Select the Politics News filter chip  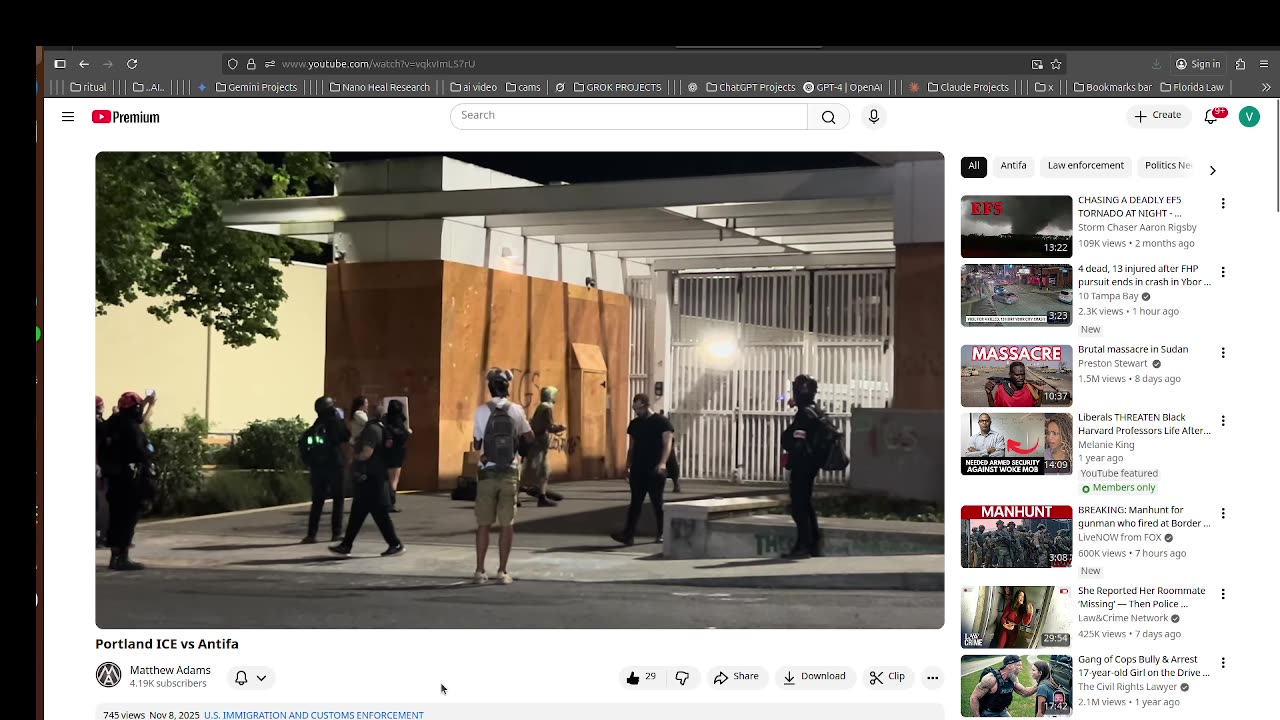[x=1168, y=166]
